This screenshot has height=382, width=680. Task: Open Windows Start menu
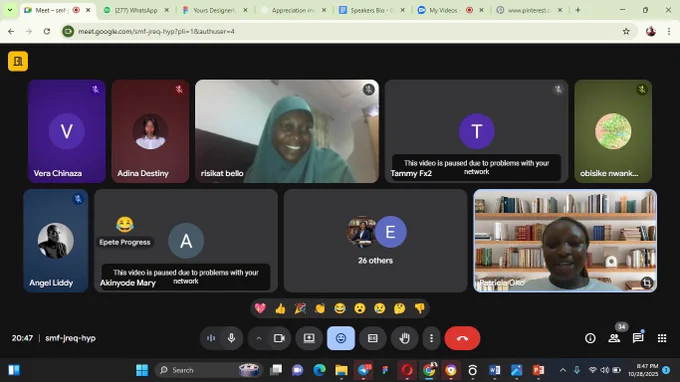[142, 370]
